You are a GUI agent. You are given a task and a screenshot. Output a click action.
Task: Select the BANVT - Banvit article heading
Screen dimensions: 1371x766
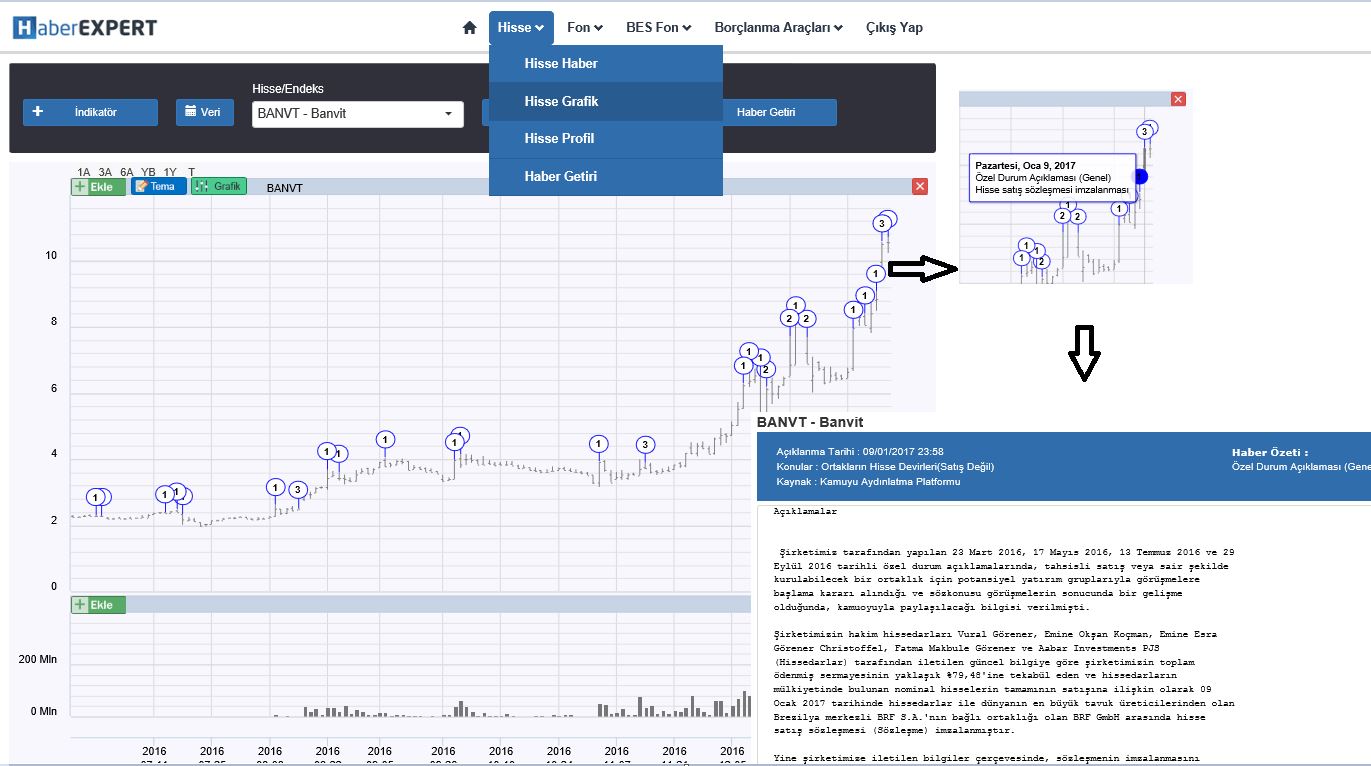coord(810,422)
